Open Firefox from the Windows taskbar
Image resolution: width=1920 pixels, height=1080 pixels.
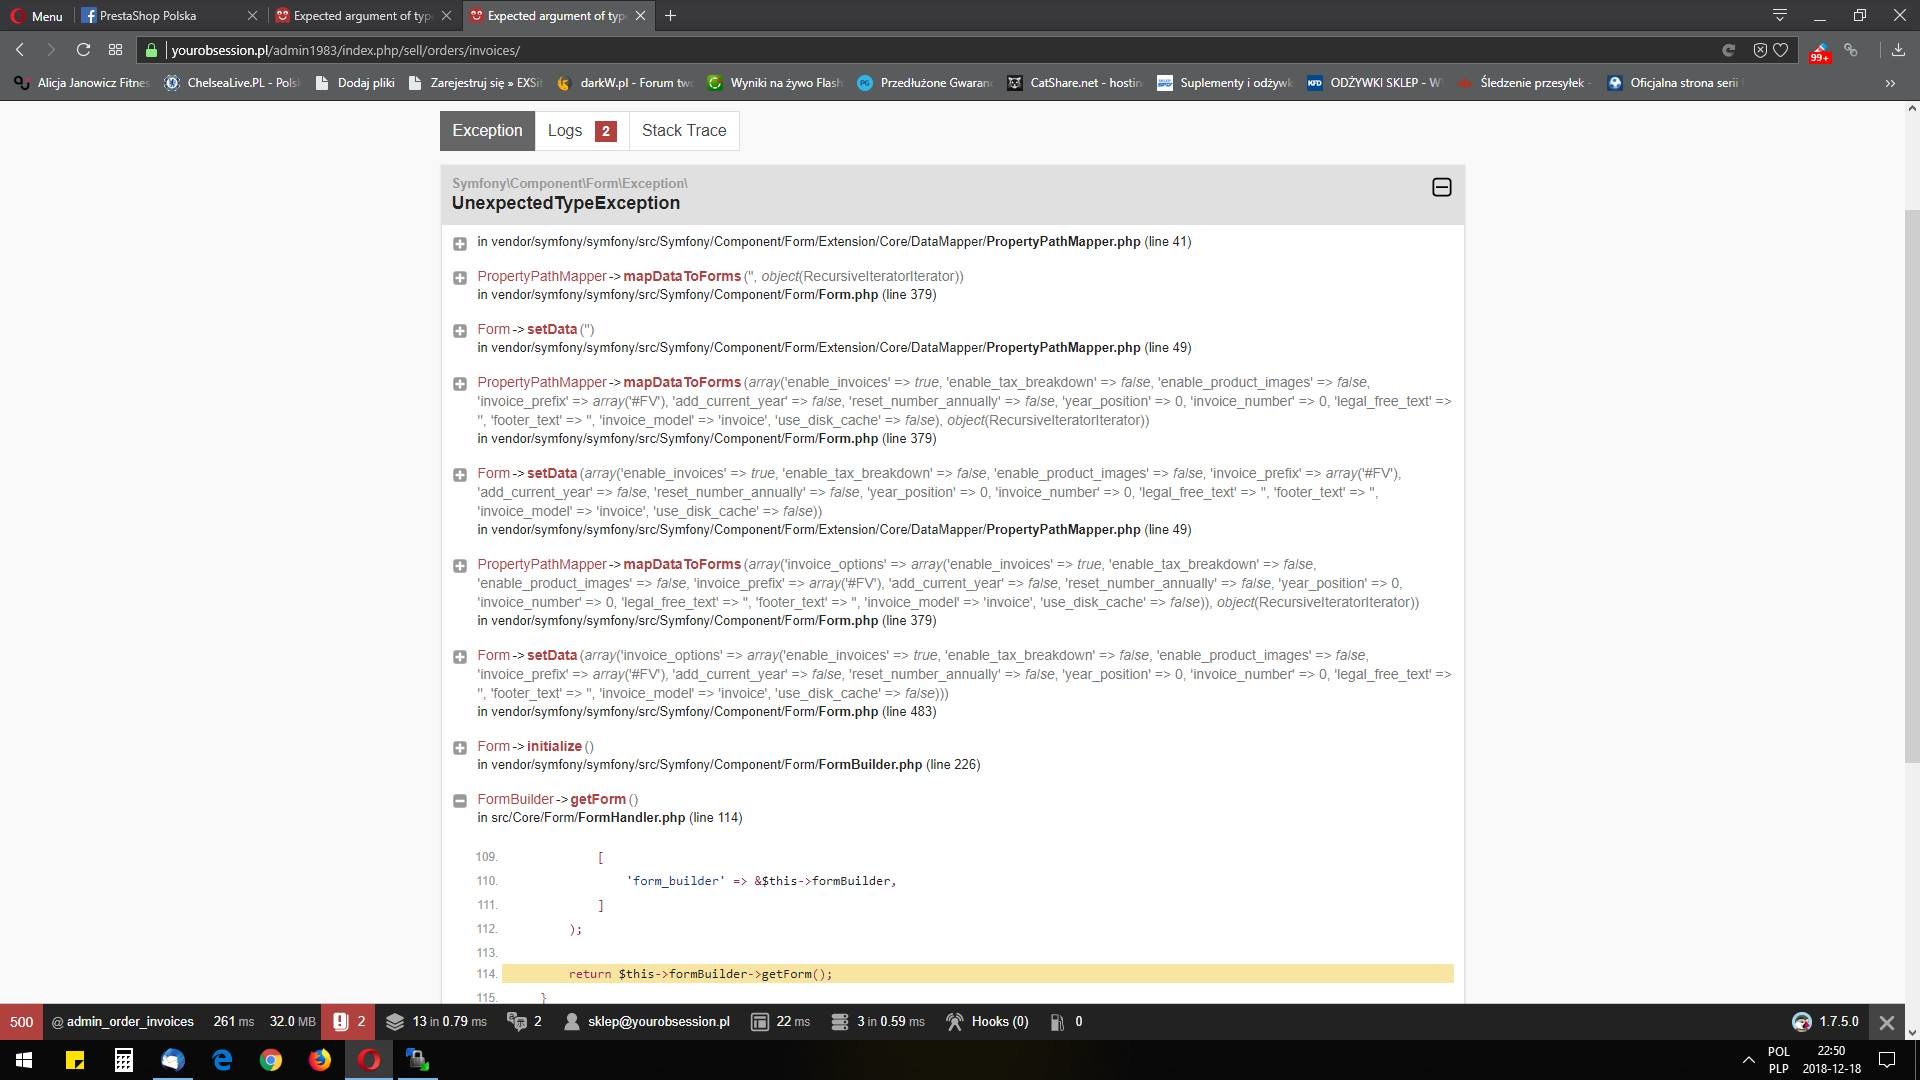pos(319,1060)
